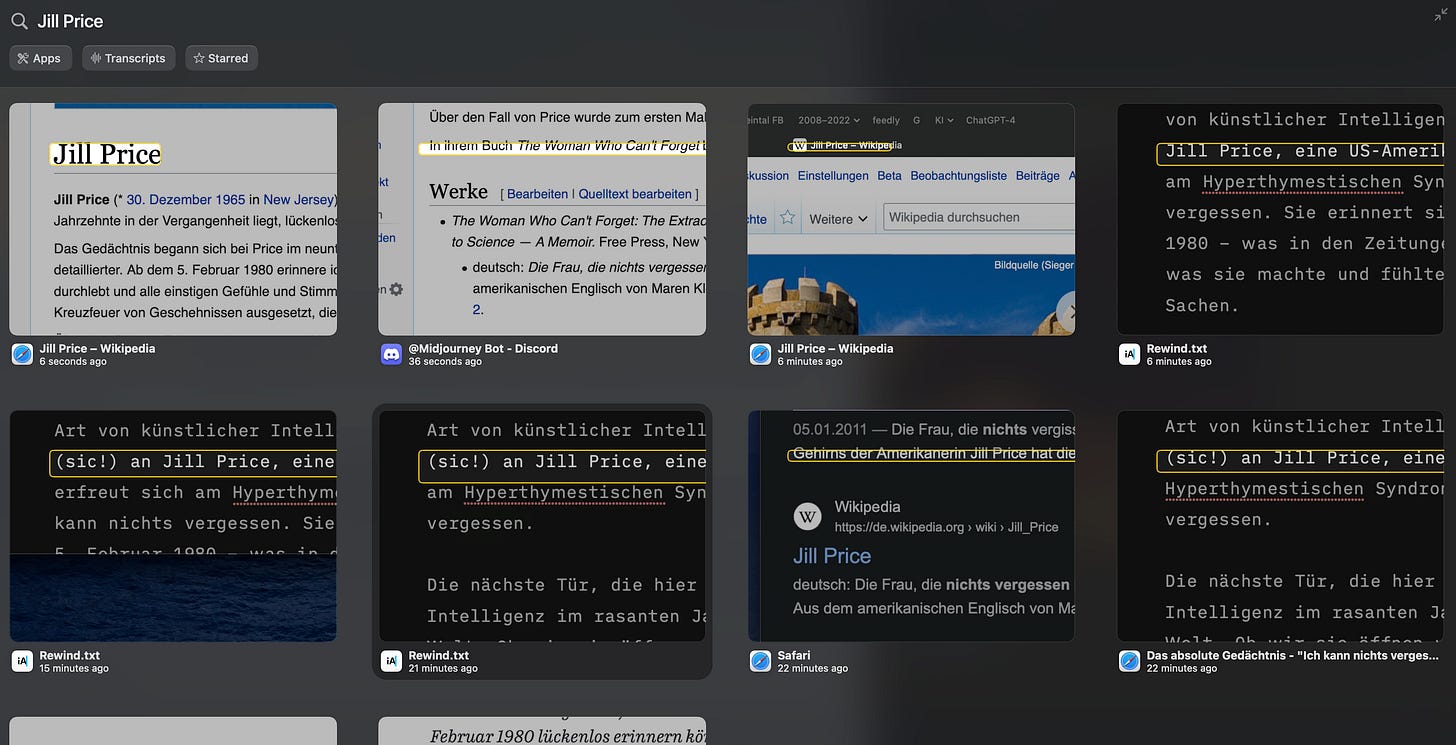This screenshot has width=1456, height=745.
Task: Click "6 minutes ago" under Rewind.txt
Action: tap(1179, 361)
